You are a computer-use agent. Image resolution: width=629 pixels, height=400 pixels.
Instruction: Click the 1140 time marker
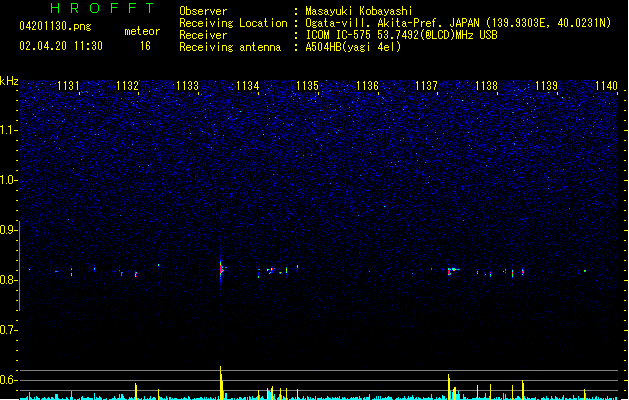pos(606,86)
